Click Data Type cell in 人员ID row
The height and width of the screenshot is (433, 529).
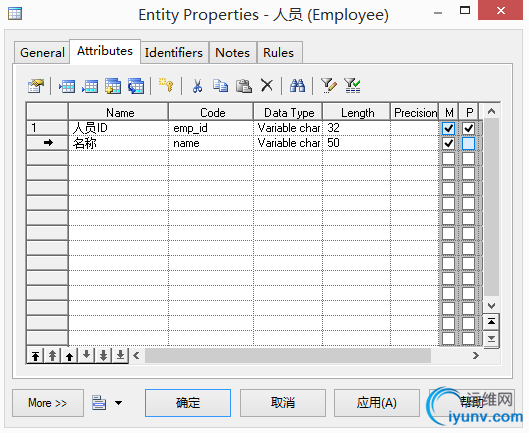click(288, 128)
